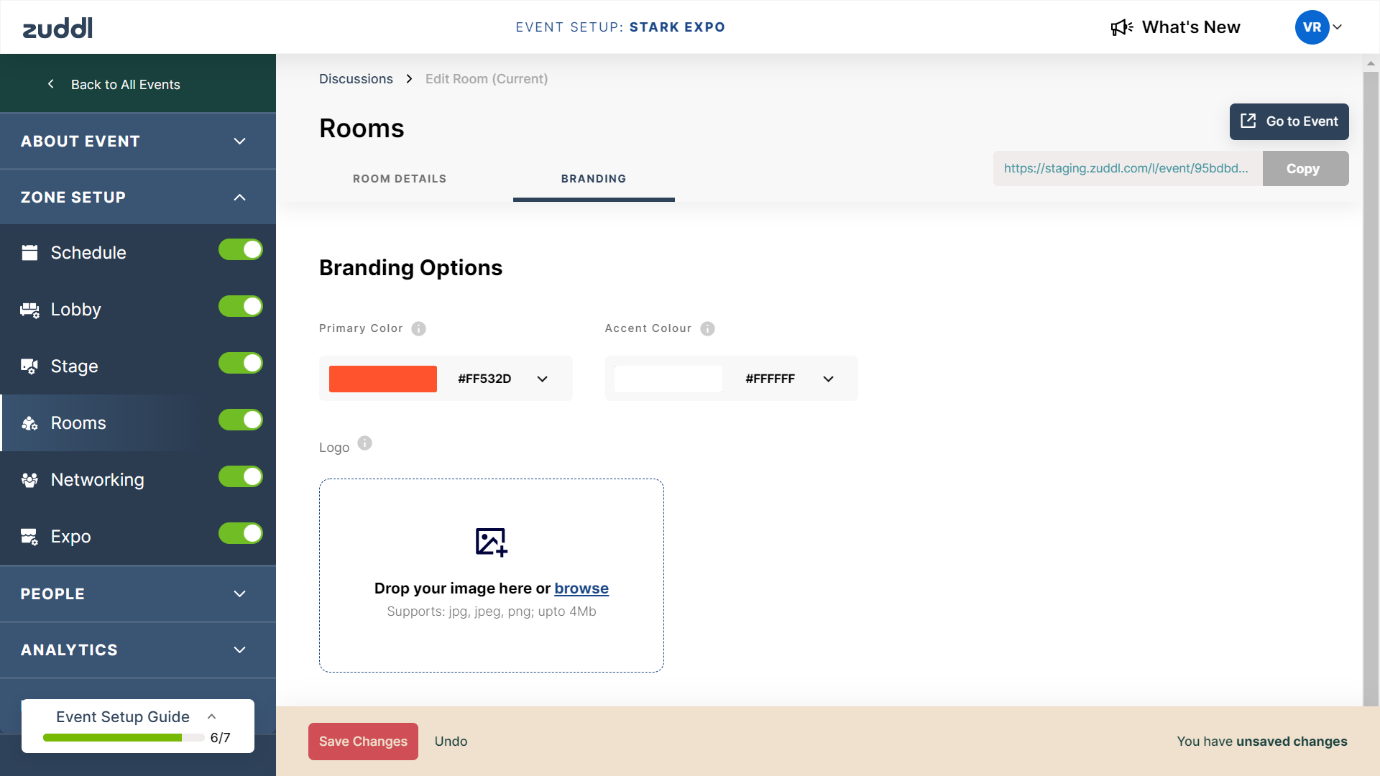The image size is (1380, 776).
Task: Click the Networking people icon in sidebar
Action: pyautogui.click(x=30, y=480)
